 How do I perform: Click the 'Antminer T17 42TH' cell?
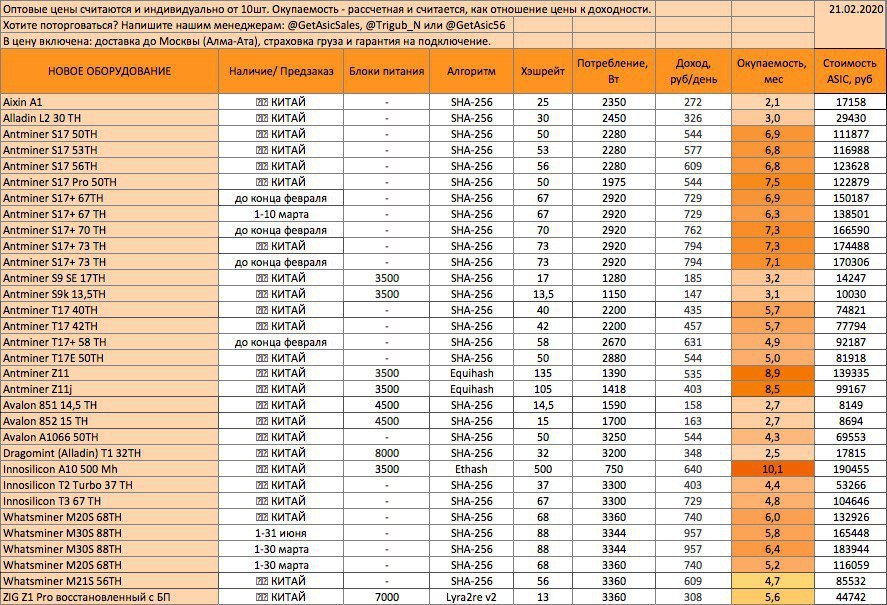tap(109, 326)
